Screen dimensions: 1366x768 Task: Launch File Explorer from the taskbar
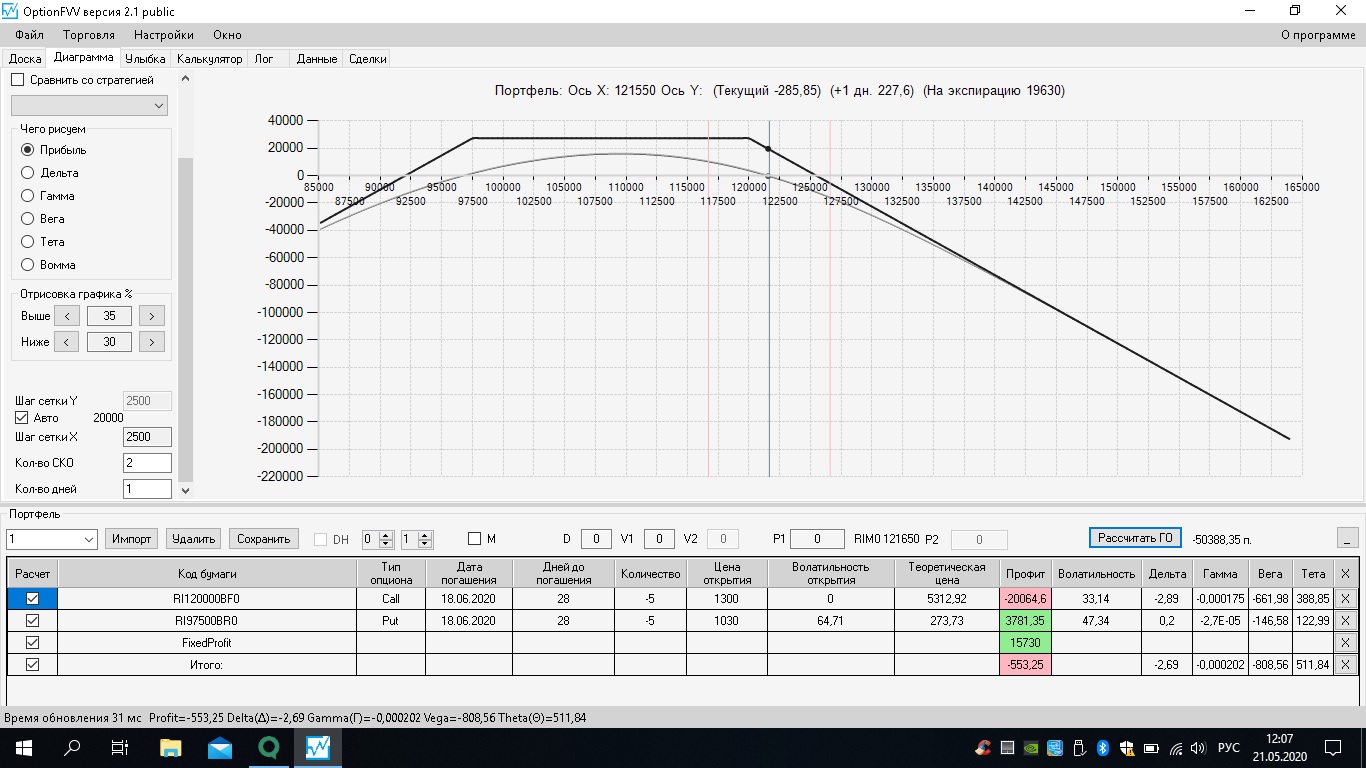171,747
